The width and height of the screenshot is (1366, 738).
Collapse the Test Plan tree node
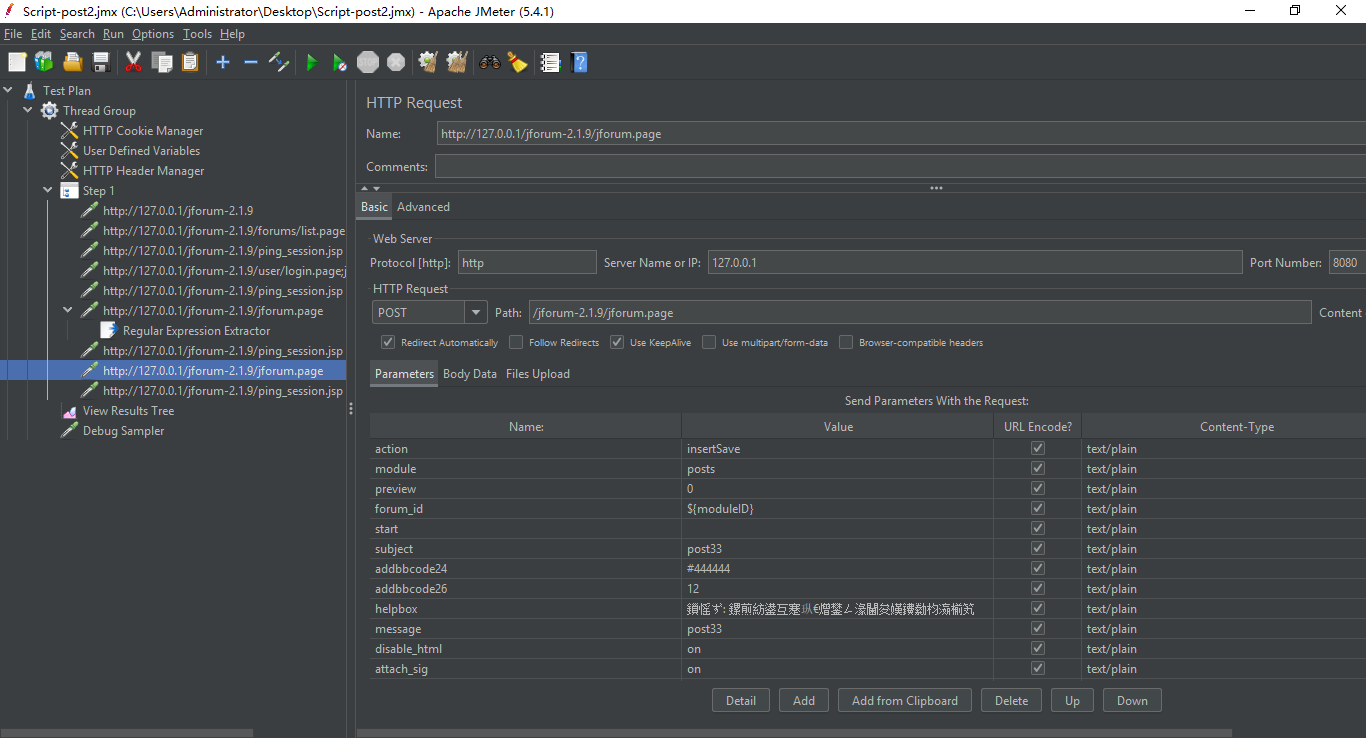8,91
